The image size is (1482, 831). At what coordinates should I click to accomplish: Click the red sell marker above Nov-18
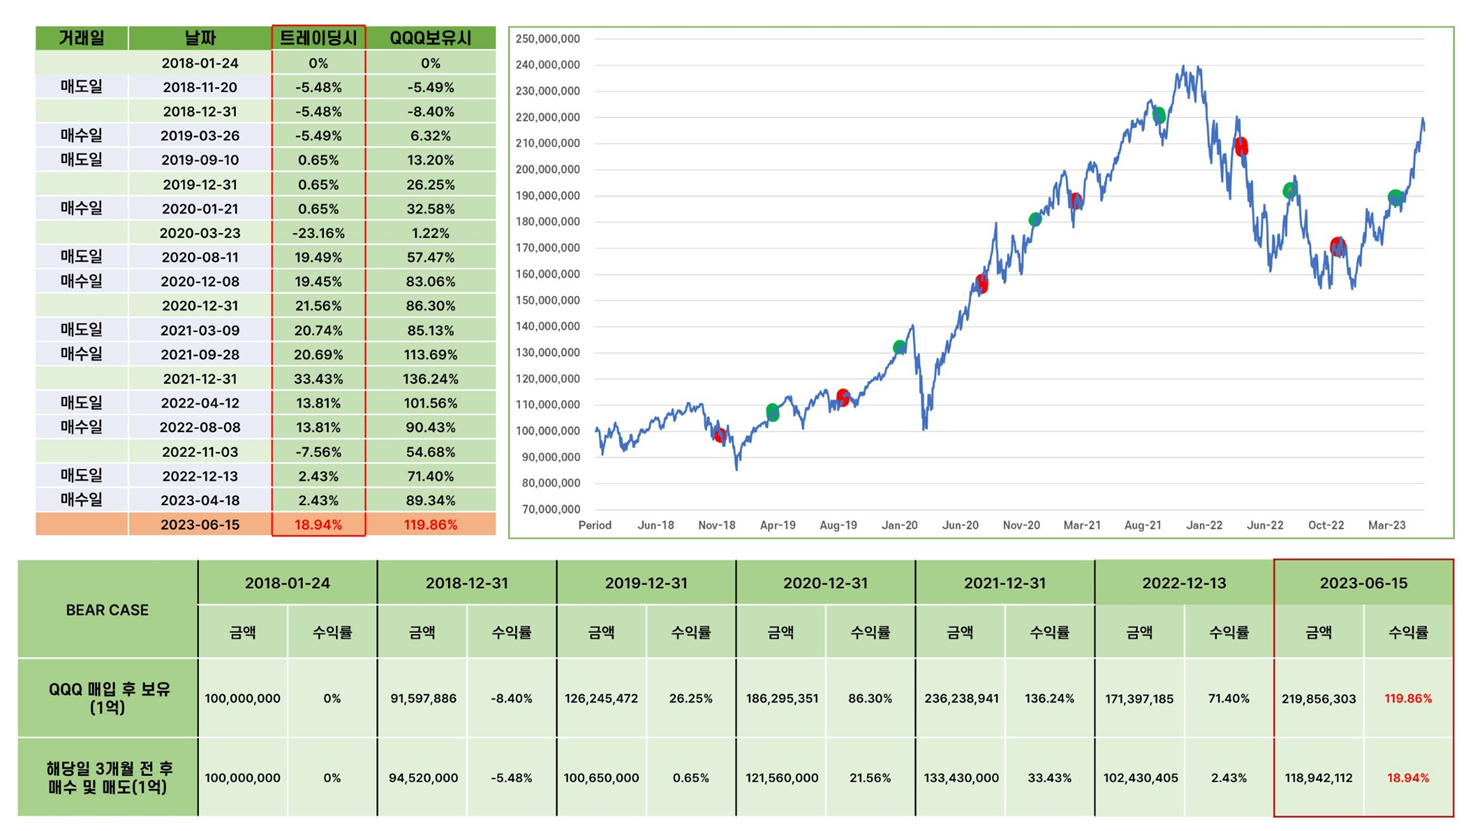(720, 434)
